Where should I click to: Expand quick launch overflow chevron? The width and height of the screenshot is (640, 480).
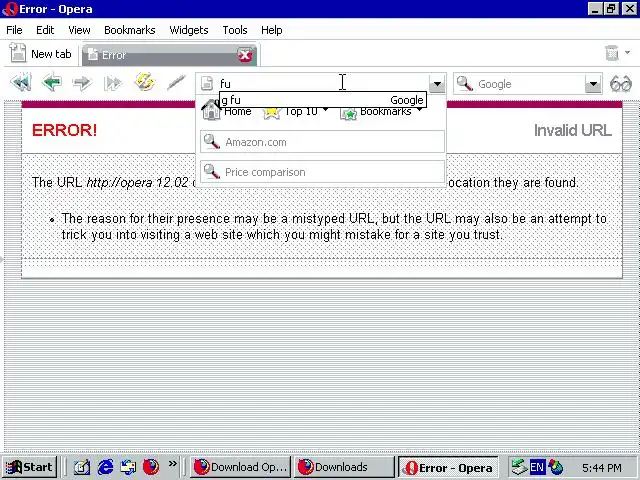(173, 464)
